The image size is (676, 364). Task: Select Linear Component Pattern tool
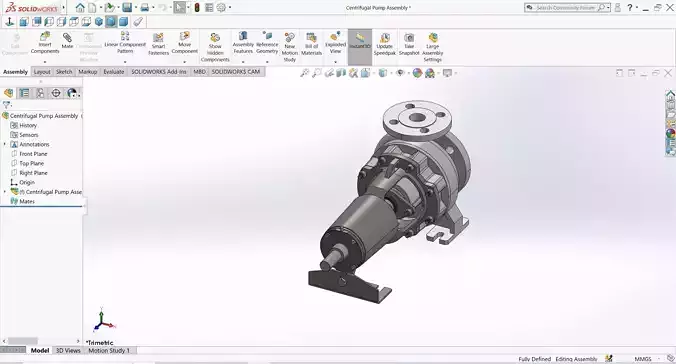[x=125, y=42]
